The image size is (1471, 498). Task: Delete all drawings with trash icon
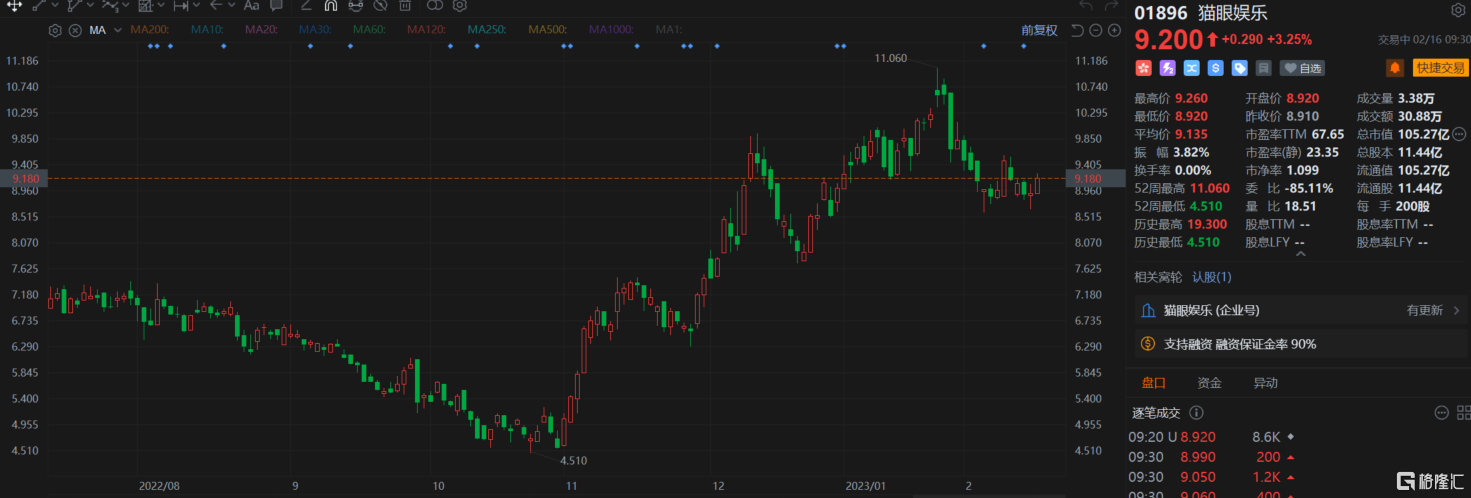pyautogui.click(x=404, y=5)
